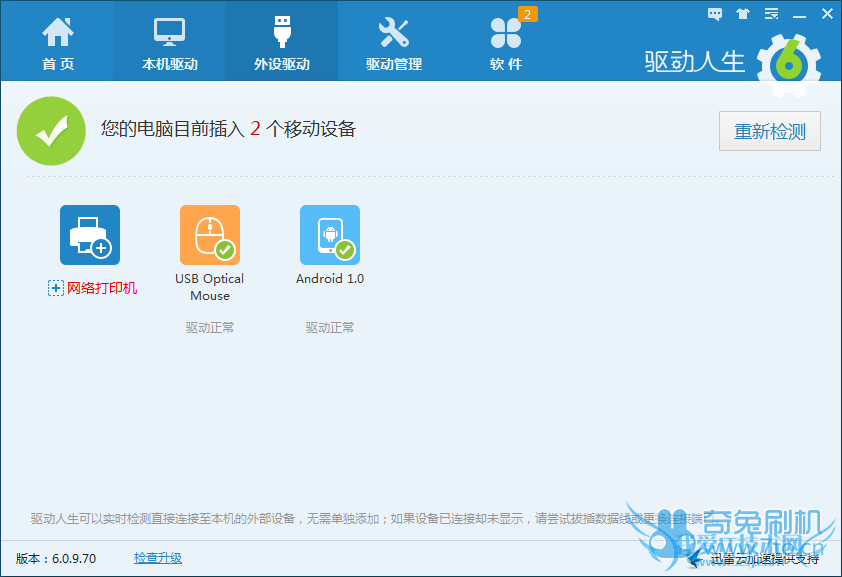Viewport: 842px width, 577px height.
Task: Click the green checkmark status icon
Action: [52, 131]
